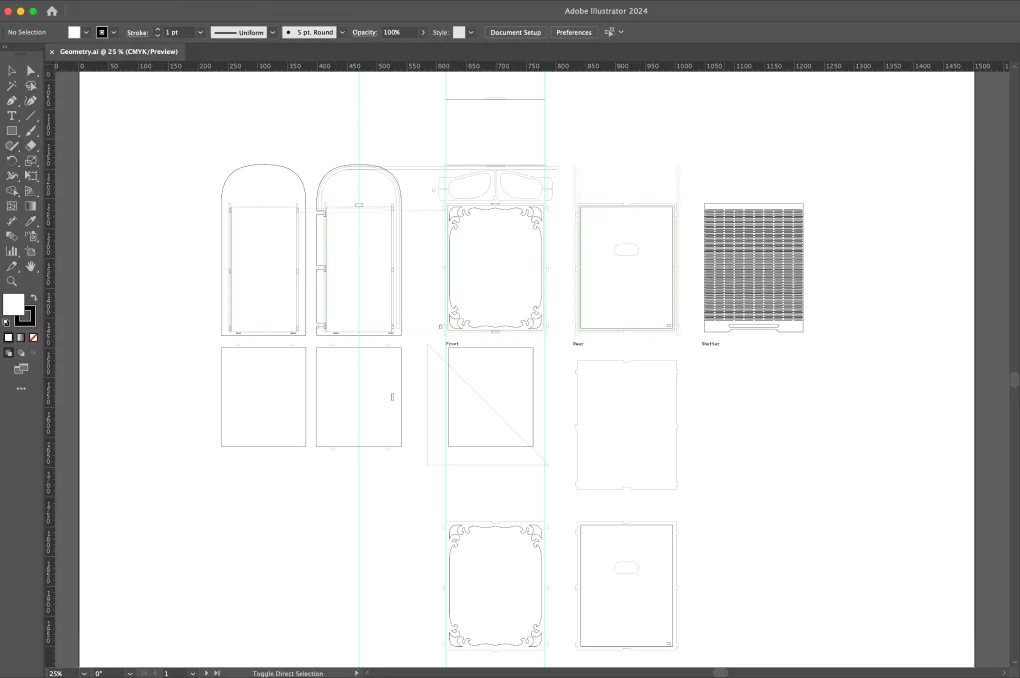Select the Type tool

click(12, 115)
